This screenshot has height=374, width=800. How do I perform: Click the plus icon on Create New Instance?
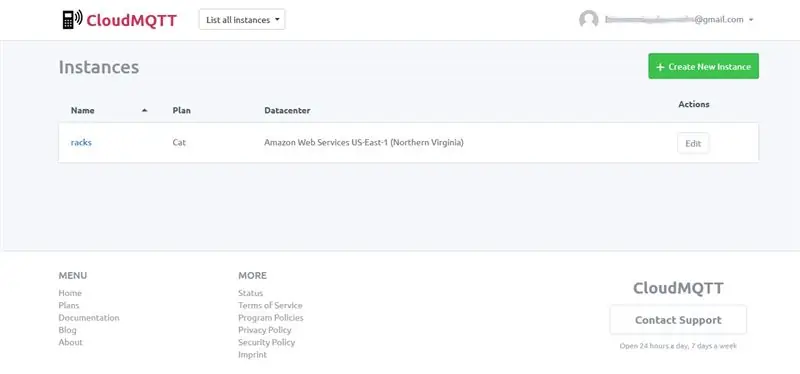[660, 67]
